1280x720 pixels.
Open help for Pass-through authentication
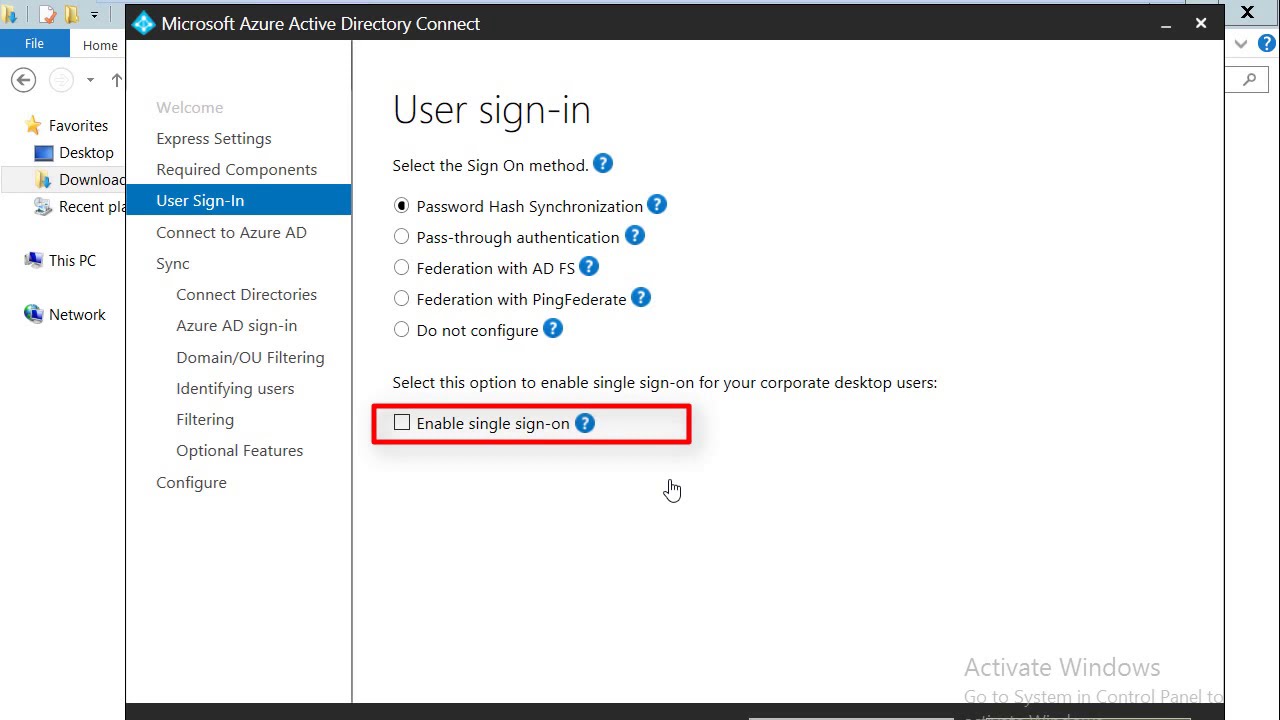(x=635, y=236)
